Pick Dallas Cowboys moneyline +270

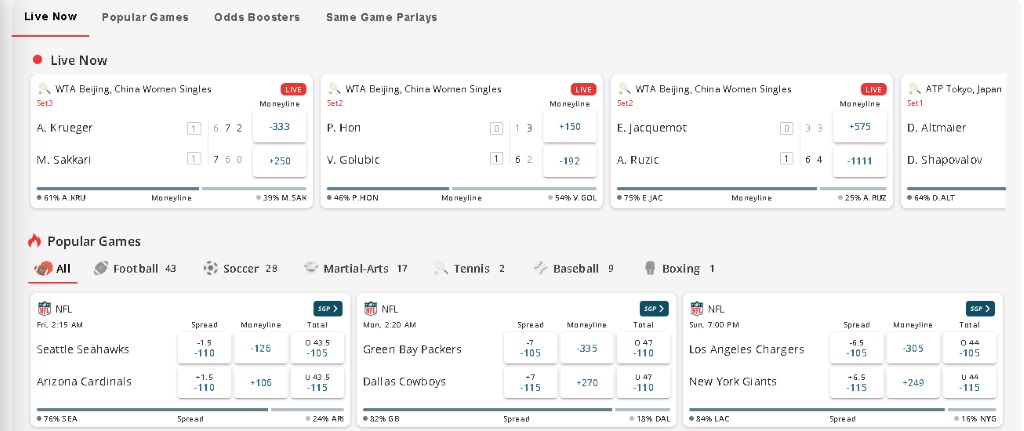(x=587, y=382)
